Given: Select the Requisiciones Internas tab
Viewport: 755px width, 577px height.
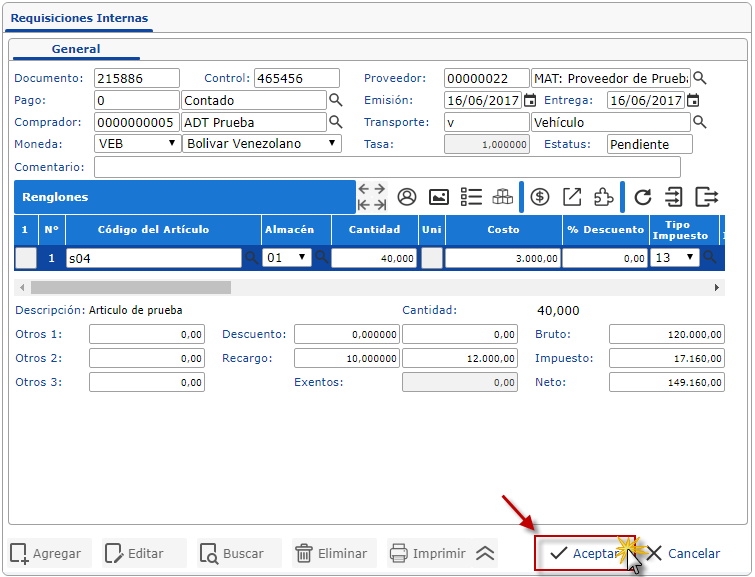Looking at the screenshot, I should point(79,18).
